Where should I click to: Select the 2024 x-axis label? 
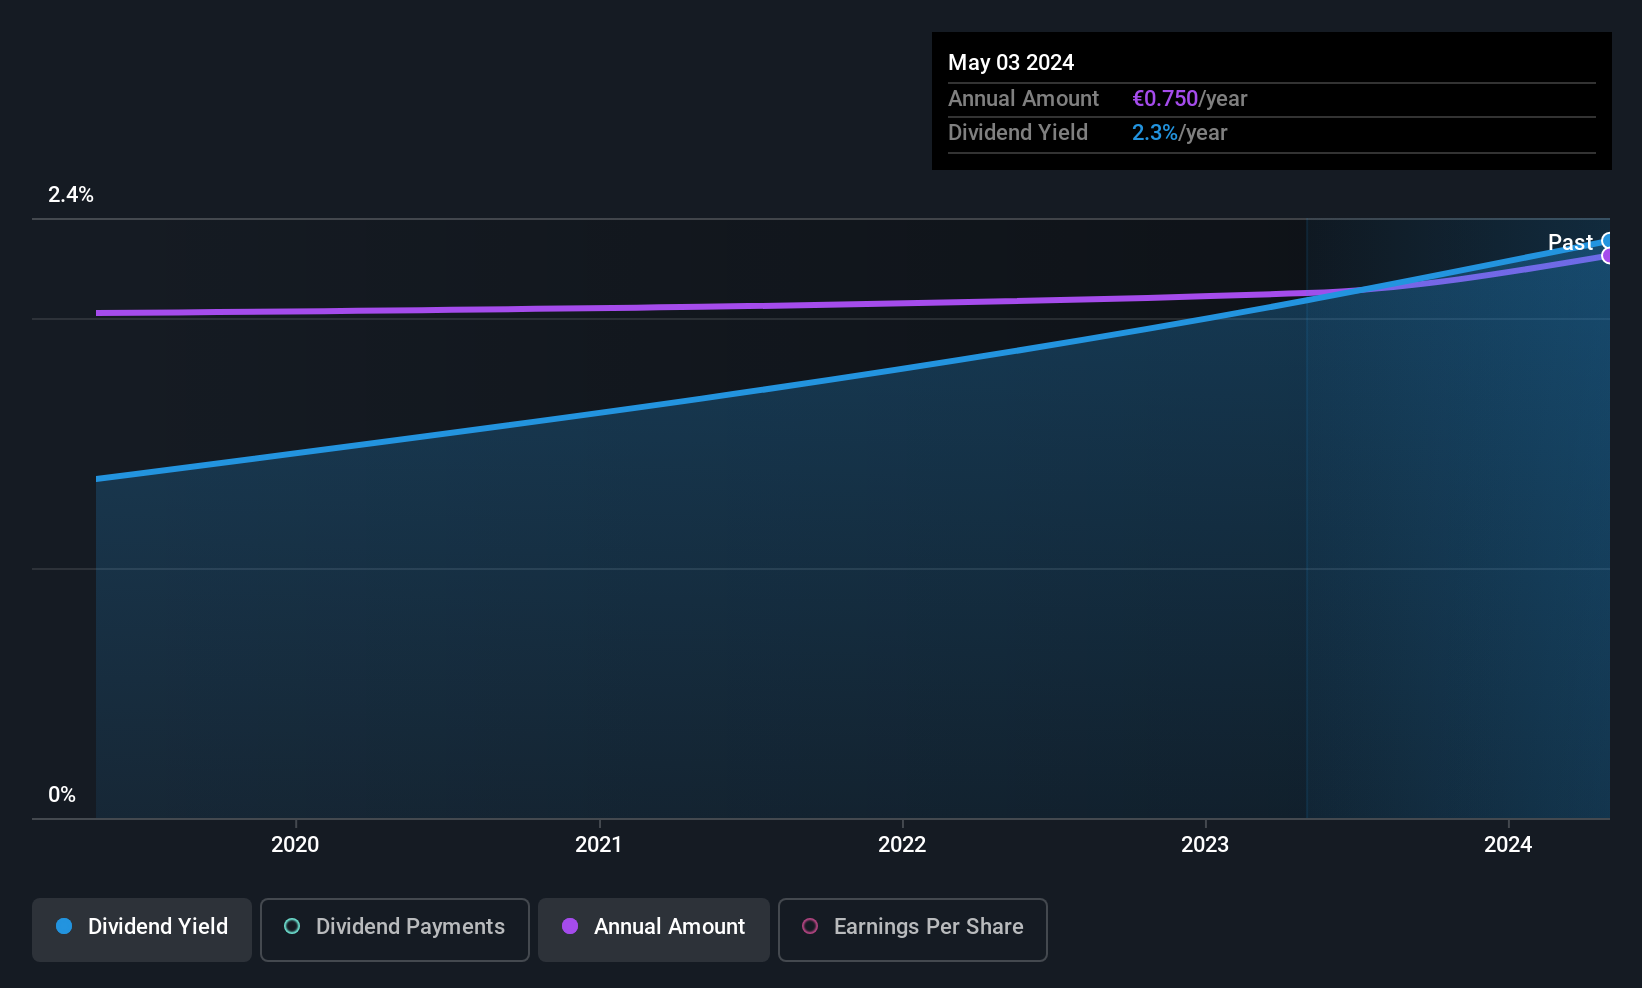tap(1508, 845)
